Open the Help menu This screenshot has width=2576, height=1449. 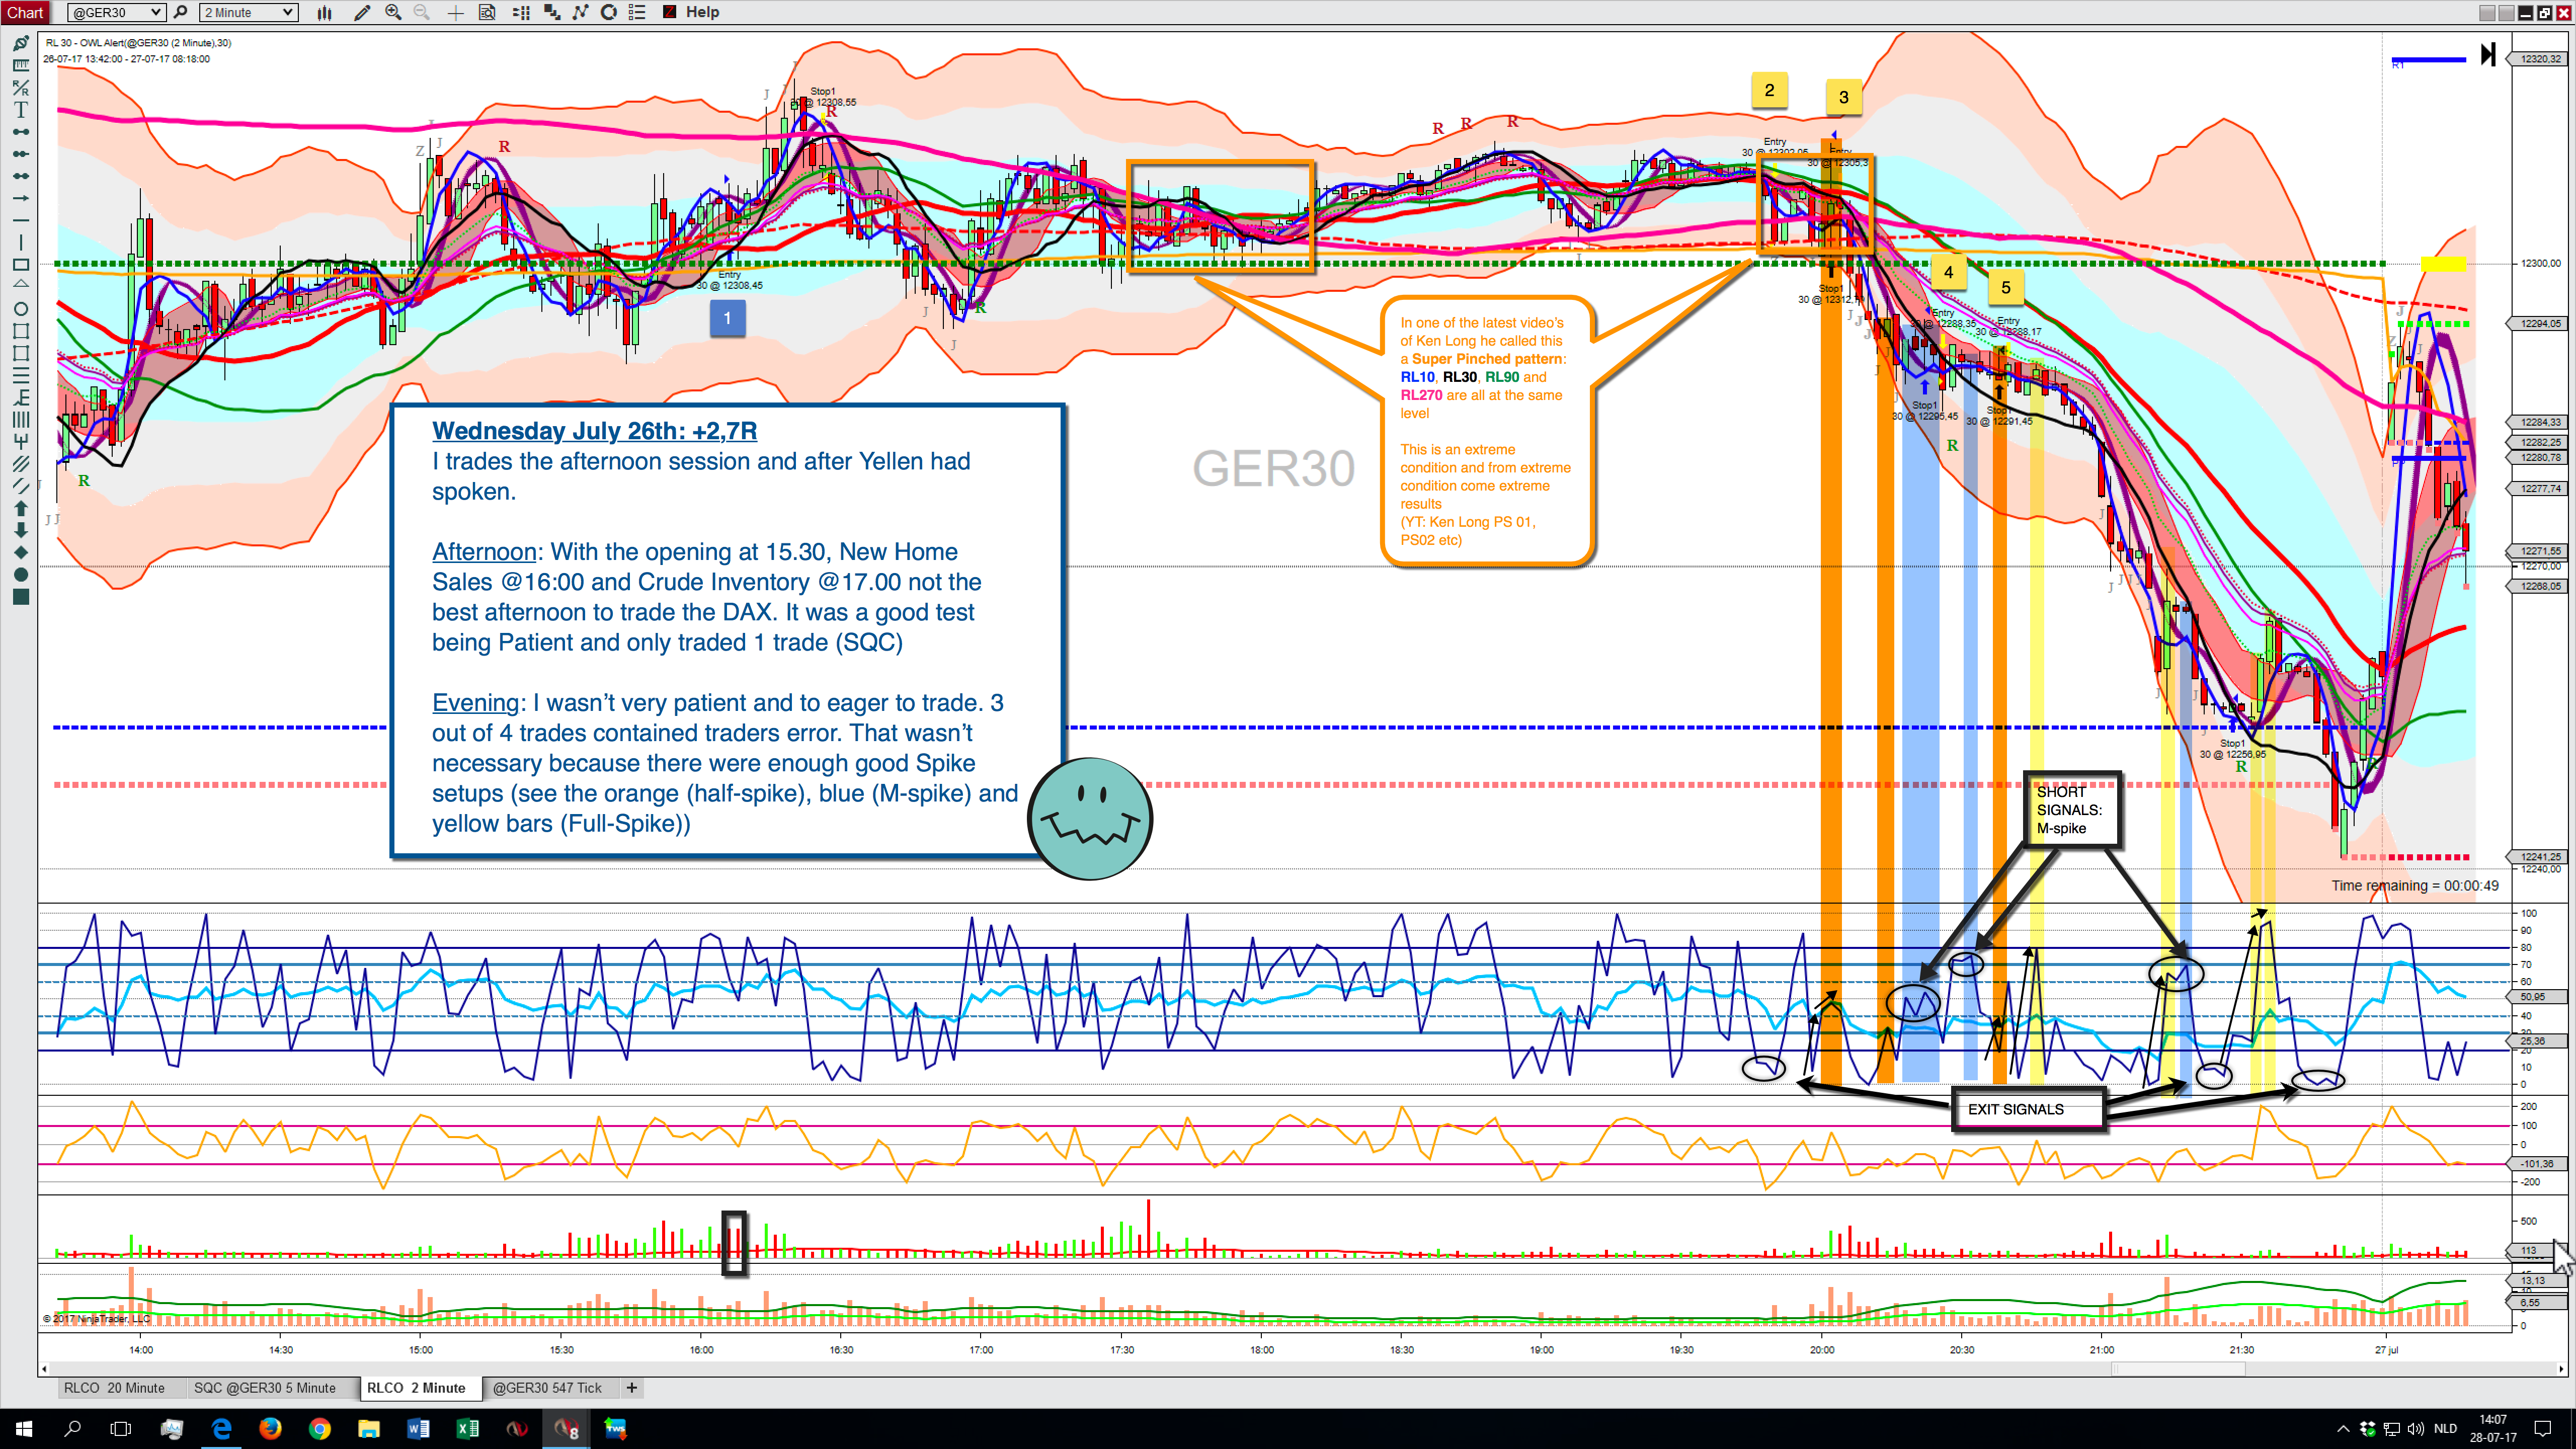(x=703, y=12)
